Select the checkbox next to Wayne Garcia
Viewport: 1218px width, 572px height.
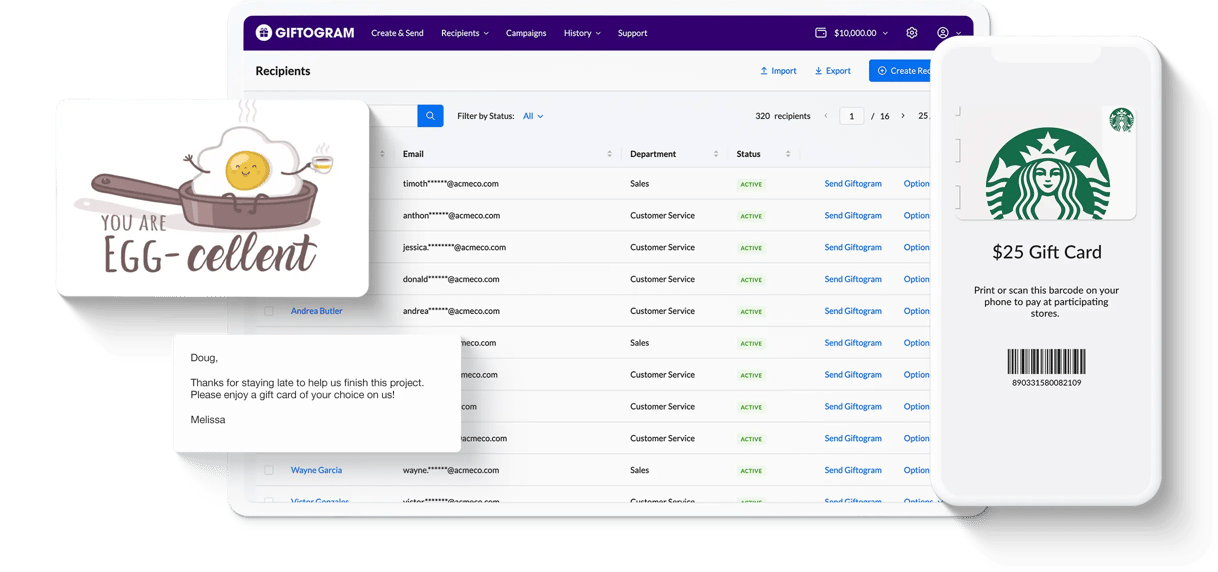(x=269, y=470)
